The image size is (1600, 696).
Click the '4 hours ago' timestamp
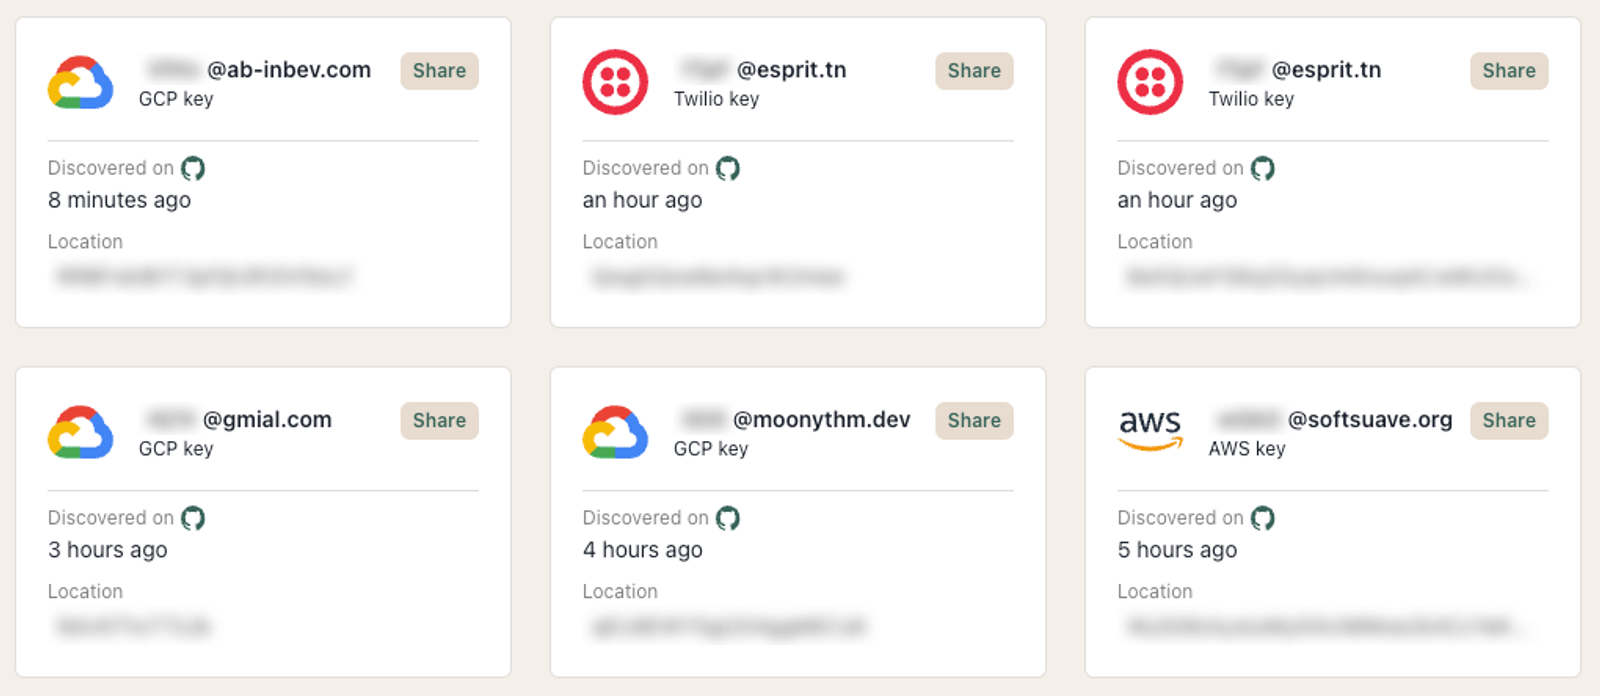coord(643,550)
